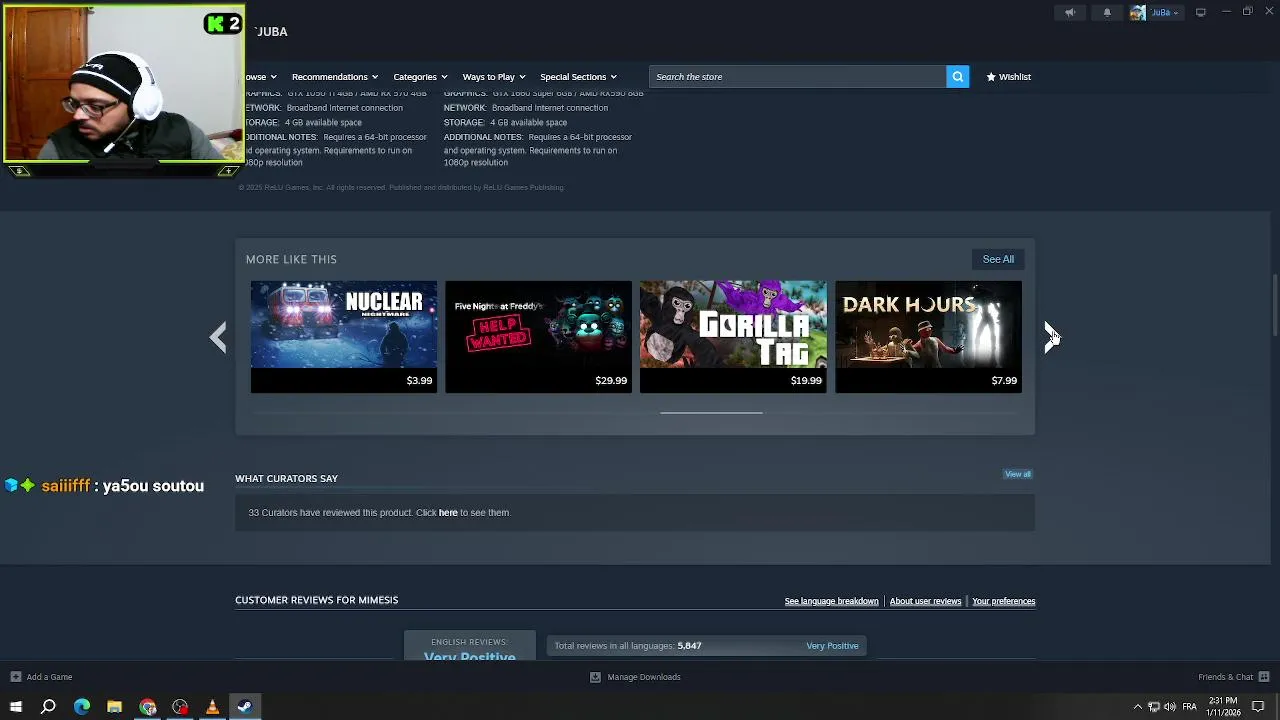The width and height of the screenshot is (1280, 720).
Task: Show hidden system tray icons
Action: pos(1137,707)
